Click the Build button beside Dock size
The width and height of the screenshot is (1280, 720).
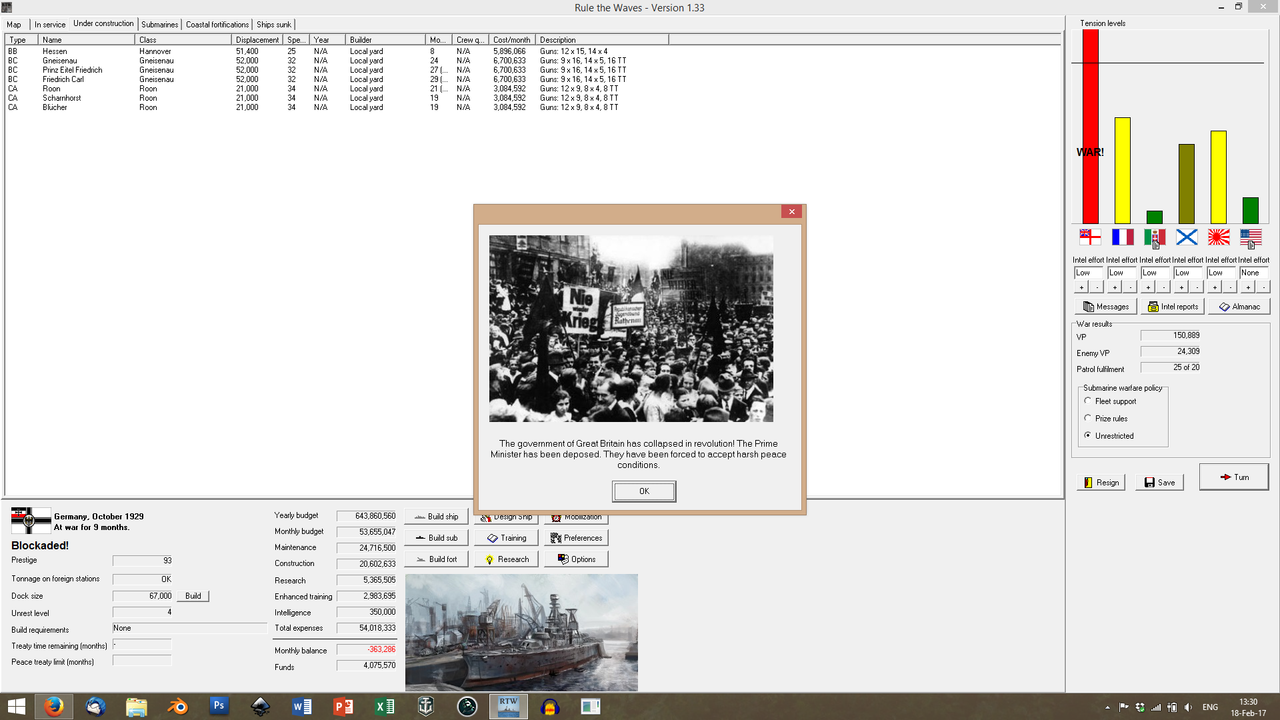point(191,595)
